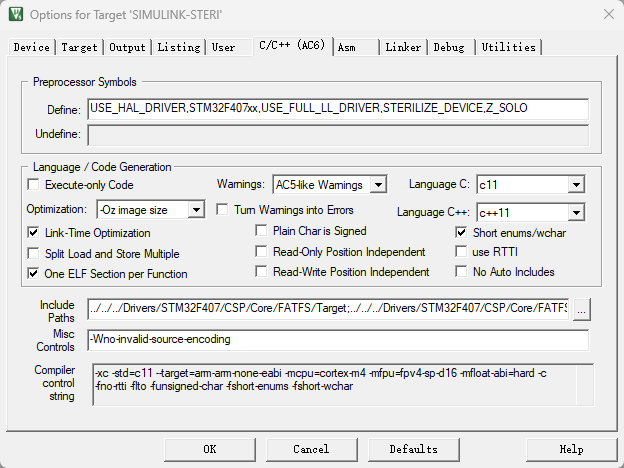This screenshot has width=624, height=468.
Task: Click the Undefine input field
Action: pyautogui.click(x=338, y=135)
